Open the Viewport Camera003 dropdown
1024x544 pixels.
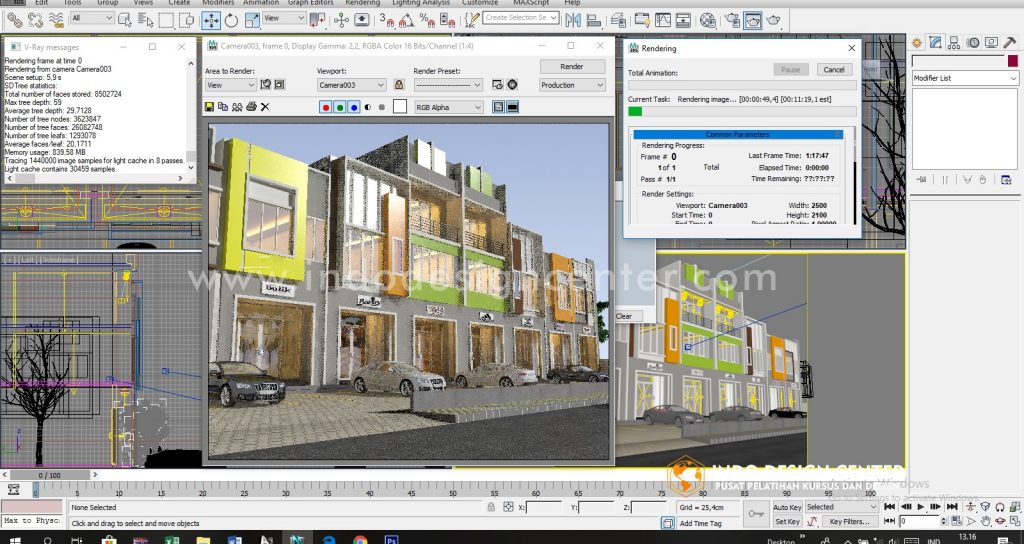(351, 85)
